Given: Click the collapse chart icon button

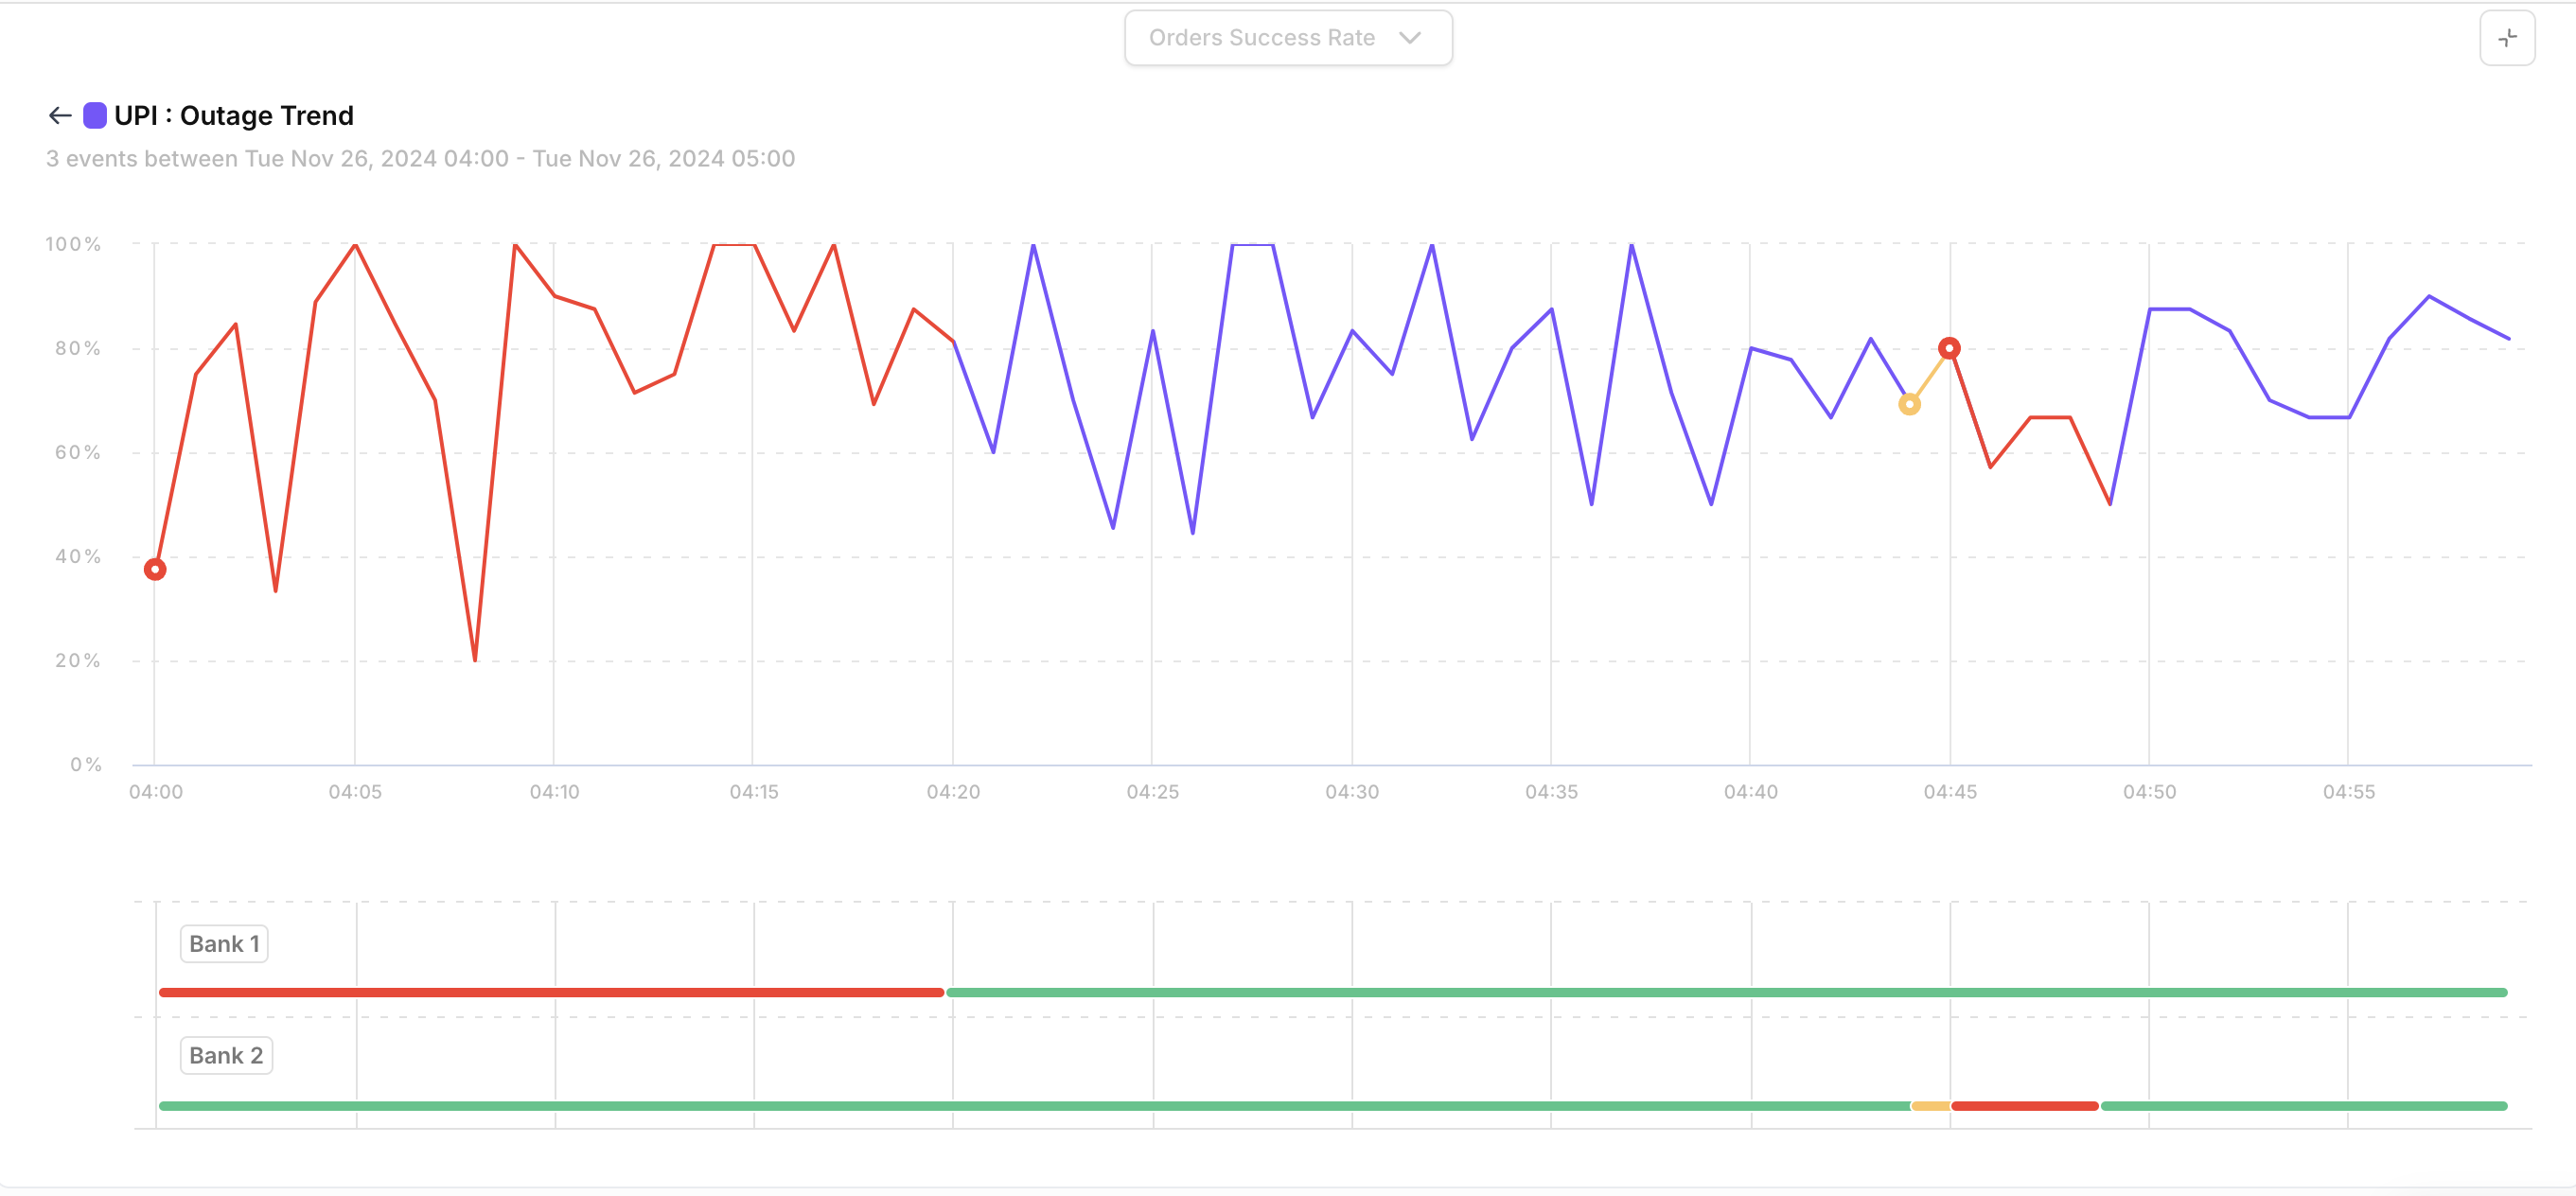Looking at the screenshot, I should tap(2506, 38).
